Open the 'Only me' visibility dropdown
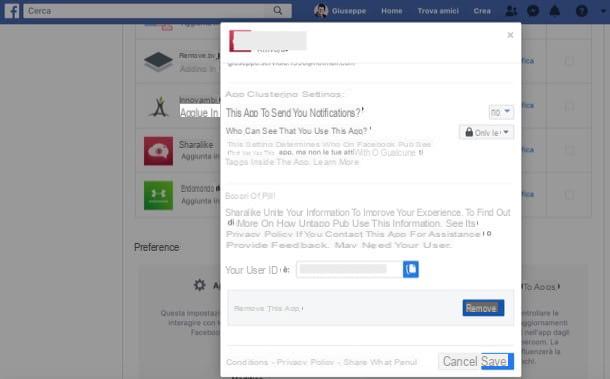This screenshot has height=379, width=610. click(x=487, y=132)
